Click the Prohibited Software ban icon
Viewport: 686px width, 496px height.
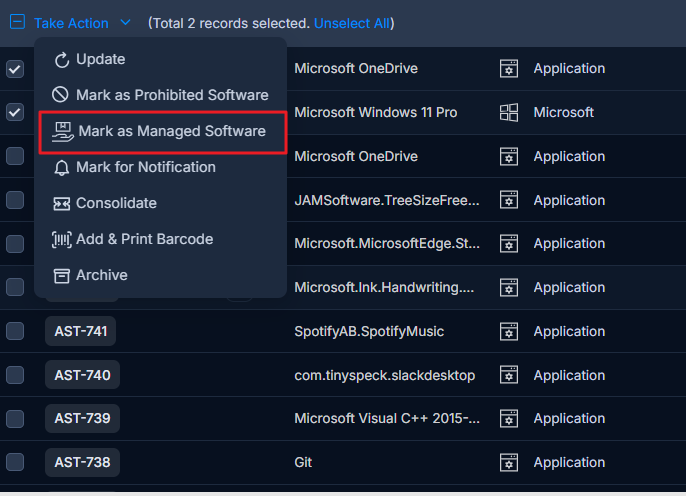(60, 94)
